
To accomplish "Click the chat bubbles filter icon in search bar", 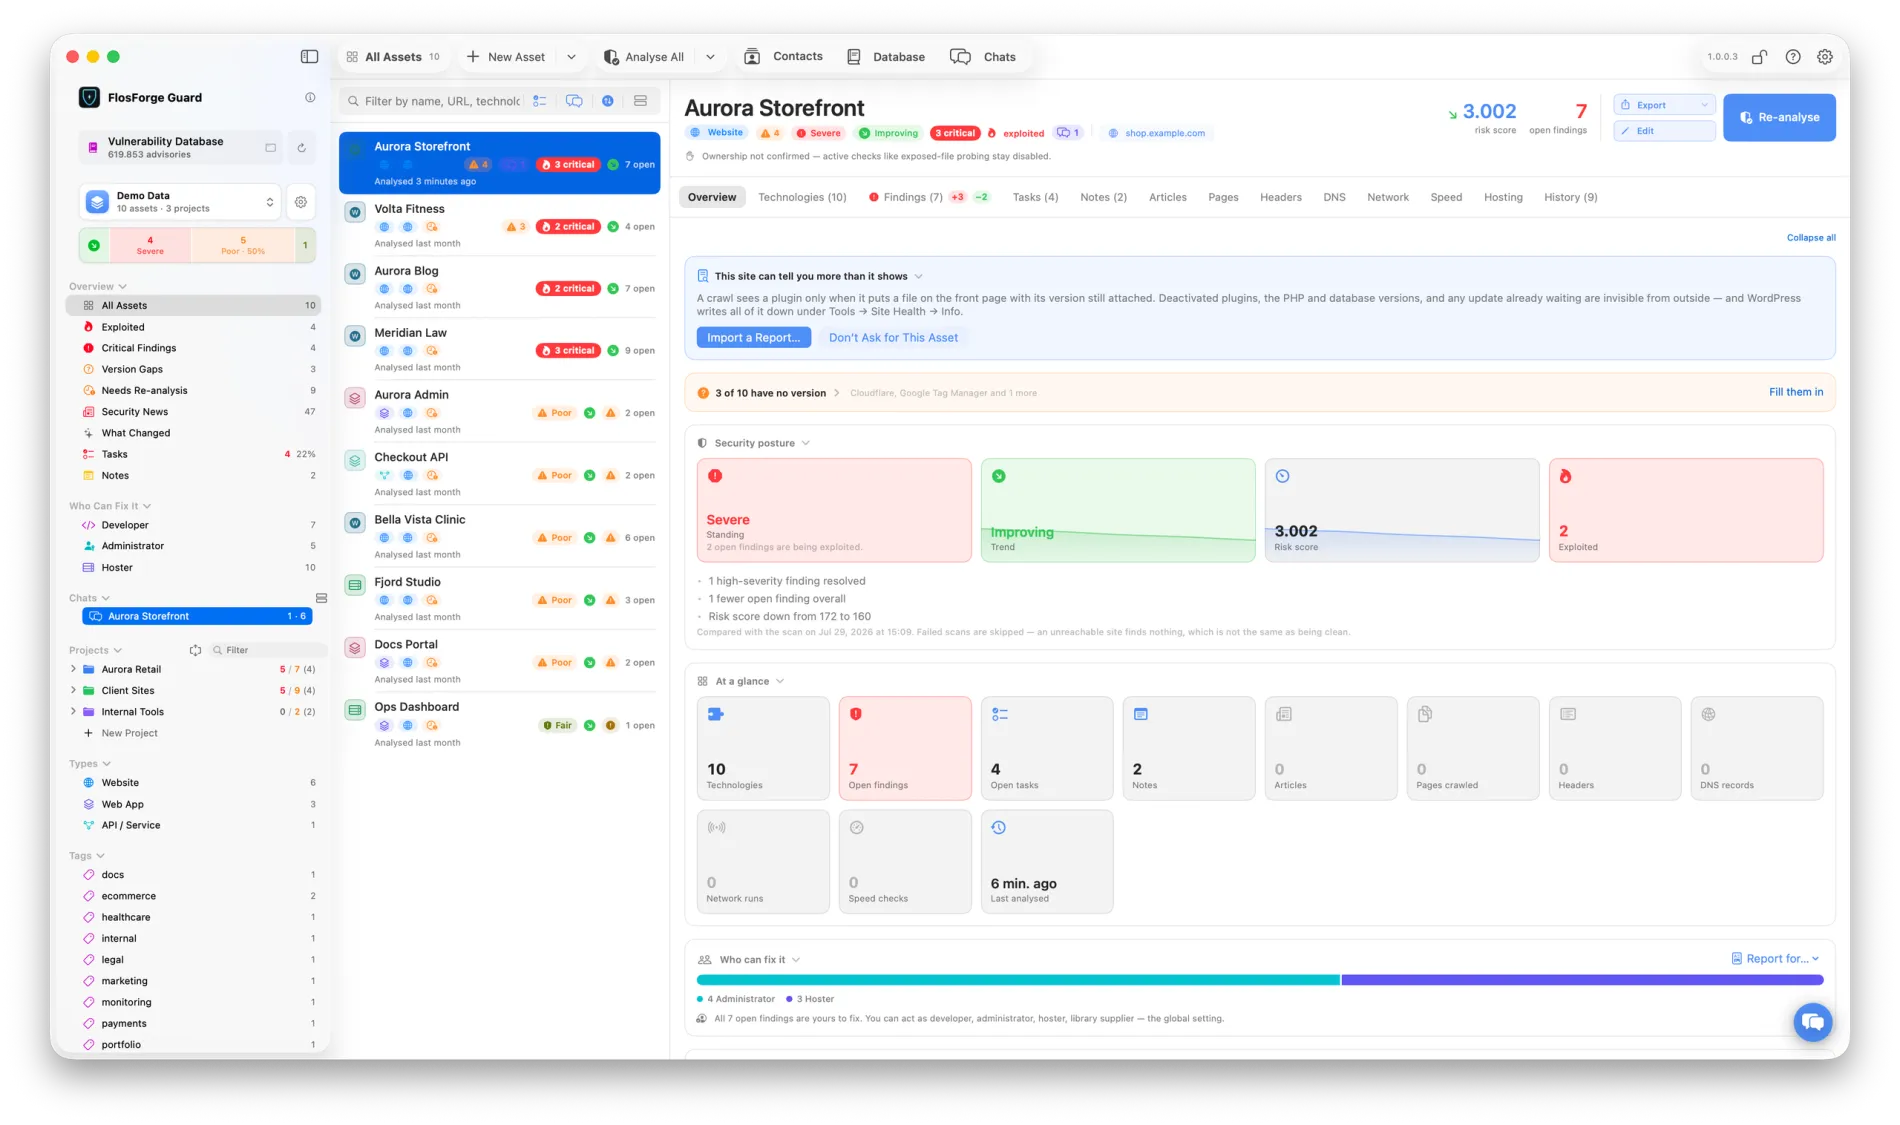I will (x=574, y=101).
